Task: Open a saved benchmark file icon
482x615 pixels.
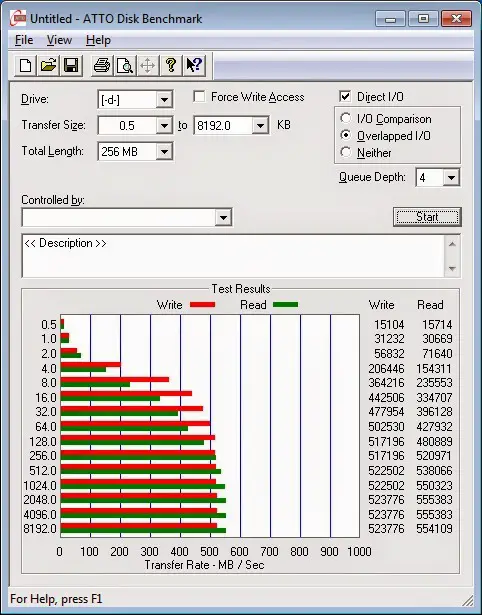Action: coord(48,65)
